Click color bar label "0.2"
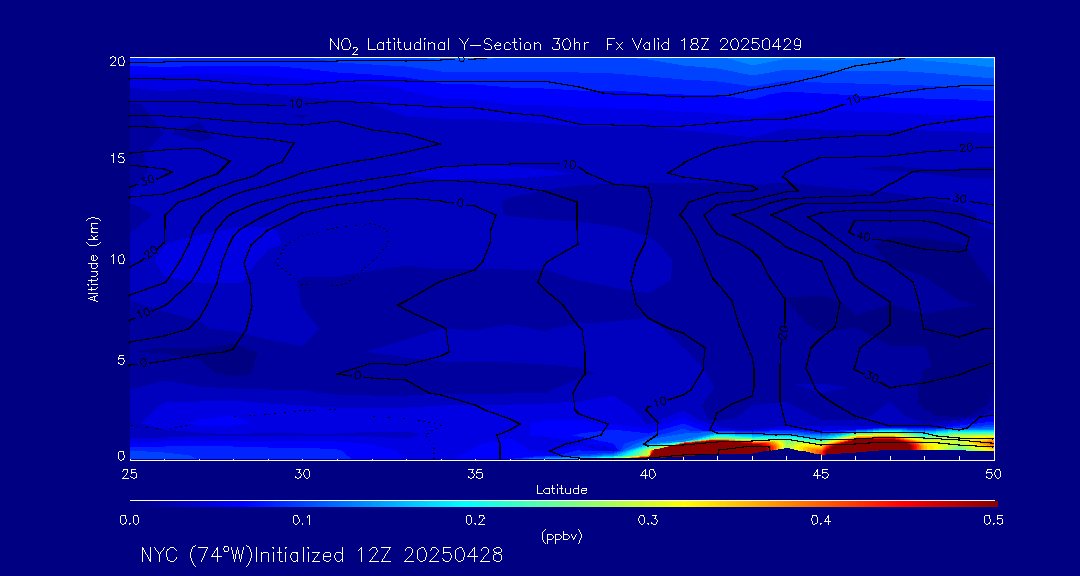 475,520
